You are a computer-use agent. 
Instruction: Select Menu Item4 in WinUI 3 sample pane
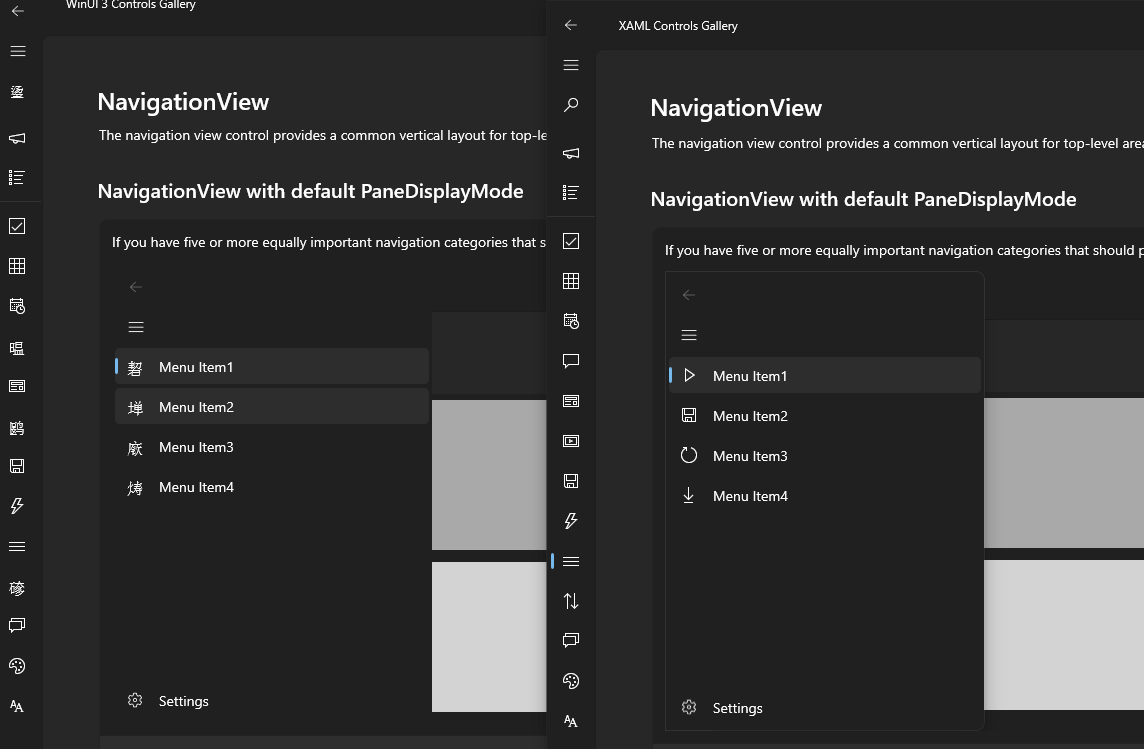[x=271, y=487]
